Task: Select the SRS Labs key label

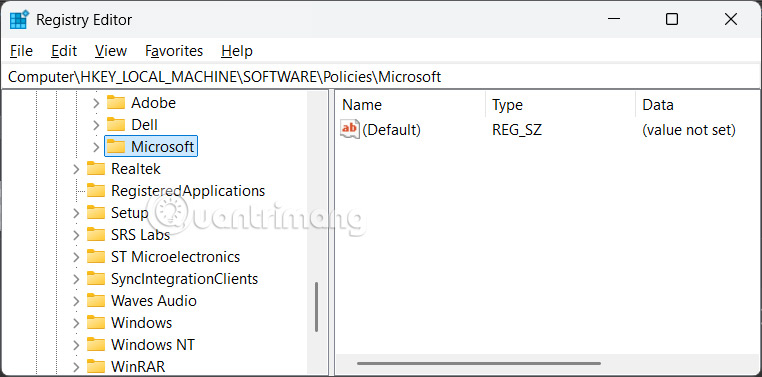Action: [x=140, y=235]
